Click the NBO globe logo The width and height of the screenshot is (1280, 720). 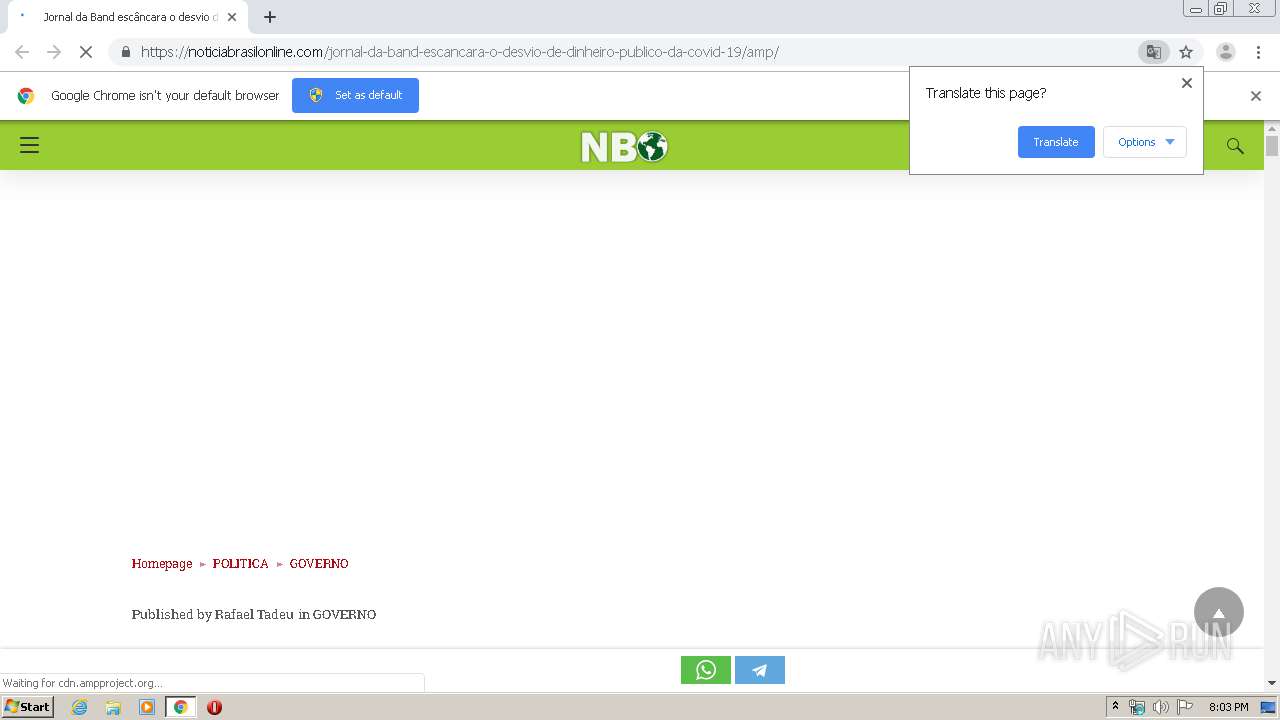624,147
